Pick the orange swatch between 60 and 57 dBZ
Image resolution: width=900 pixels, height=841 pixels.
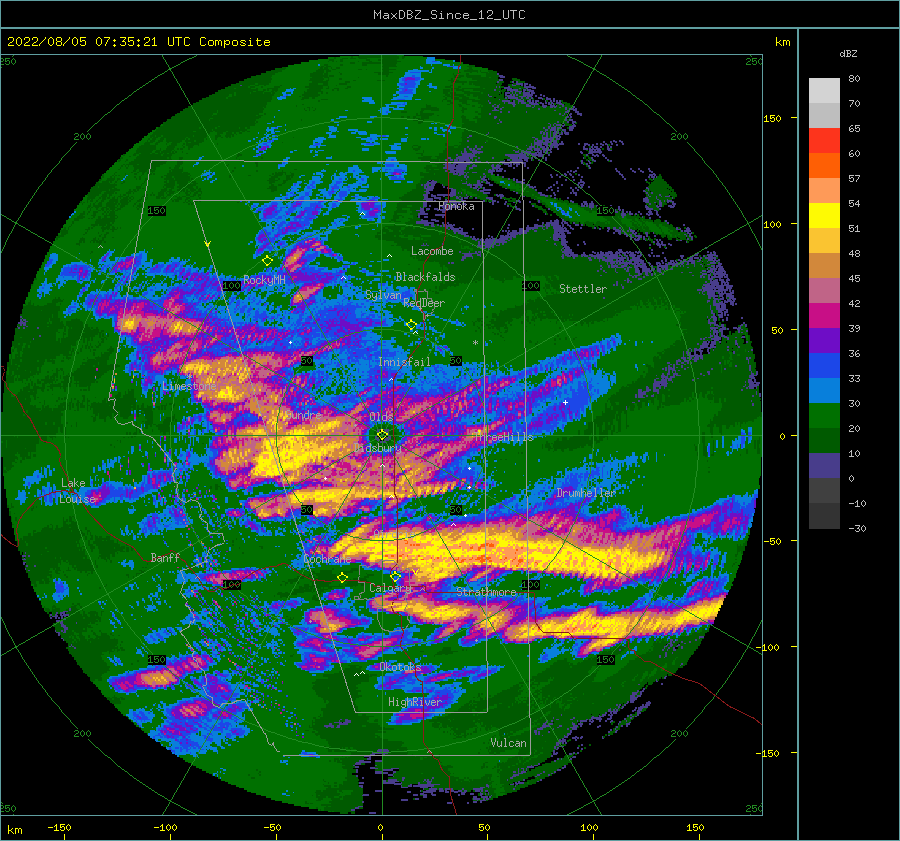coord(824,166)
